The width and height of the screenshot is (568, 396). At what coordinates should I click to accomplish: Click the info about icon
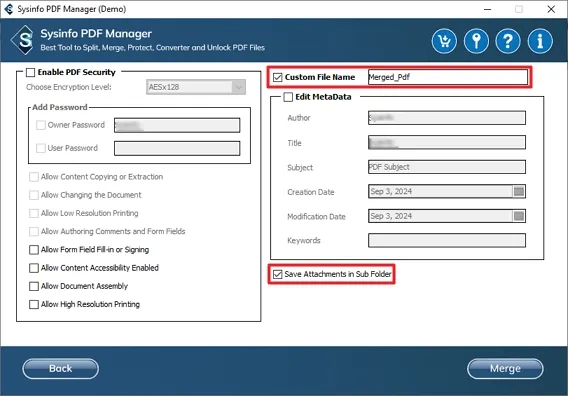540,41
